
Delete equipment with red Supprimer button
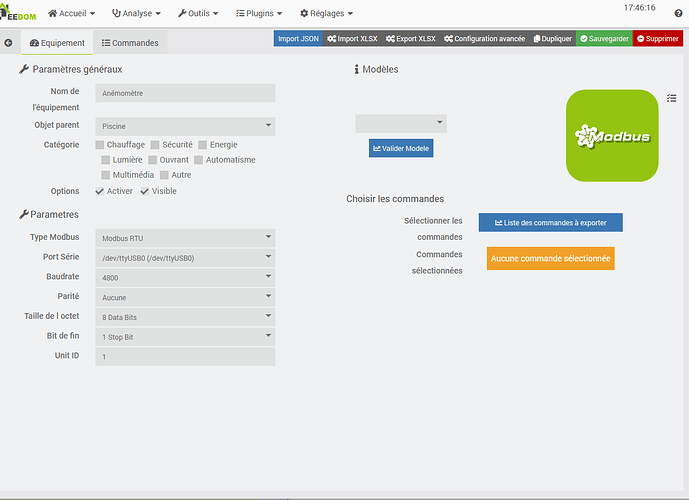point(658,39)
